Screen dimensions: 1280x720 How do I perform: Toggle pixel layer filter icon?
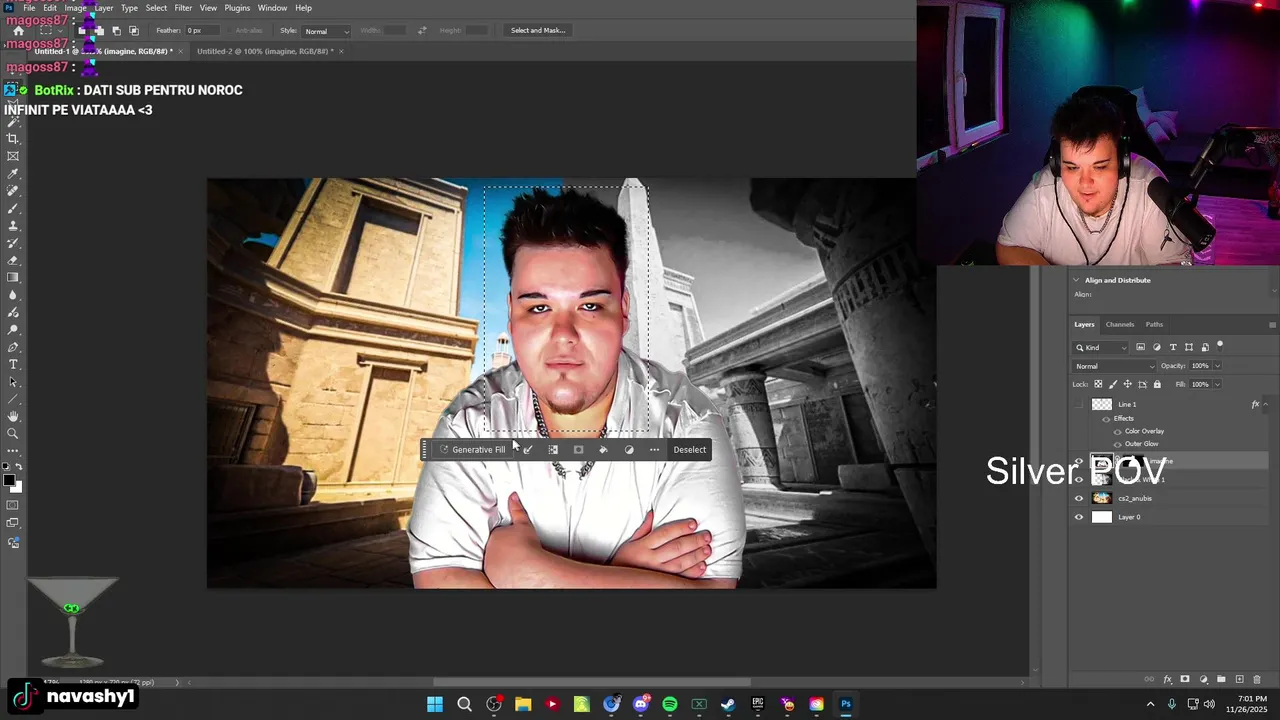point(1141,347)
